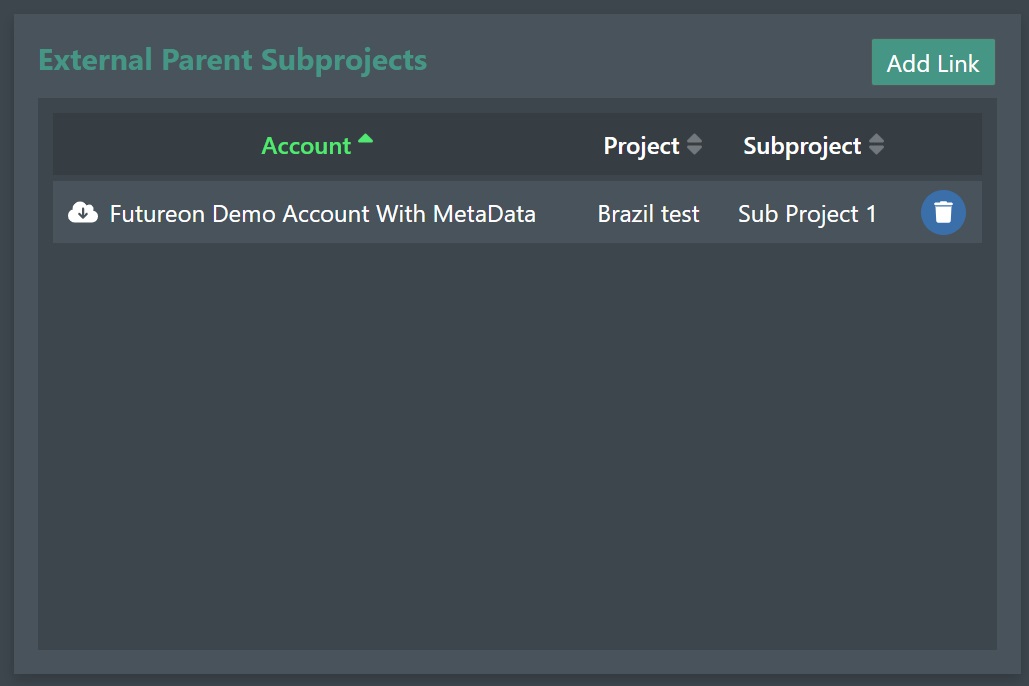Click panel background between heading and Add Link
1029x686 pixels.
point(650,62)
